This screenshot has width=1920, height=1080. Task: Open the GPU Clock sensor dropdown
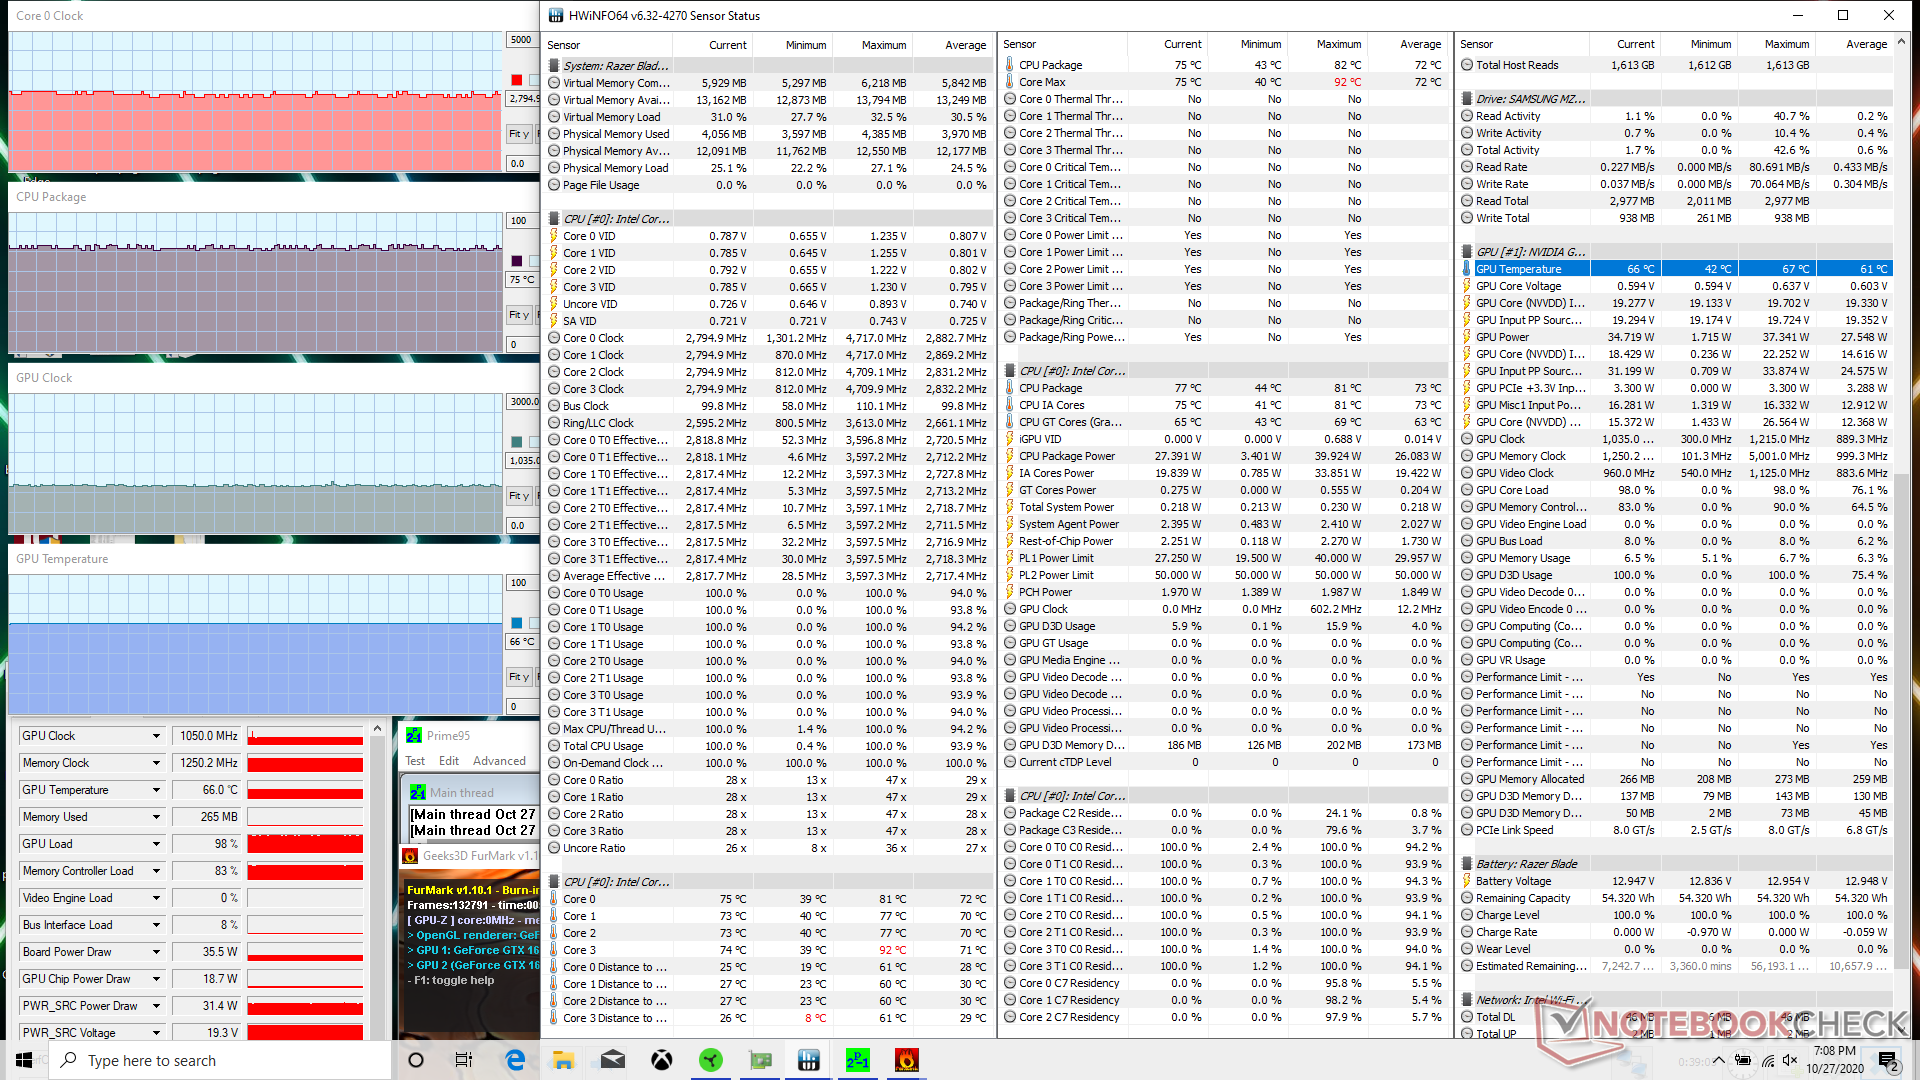[156, 736]
